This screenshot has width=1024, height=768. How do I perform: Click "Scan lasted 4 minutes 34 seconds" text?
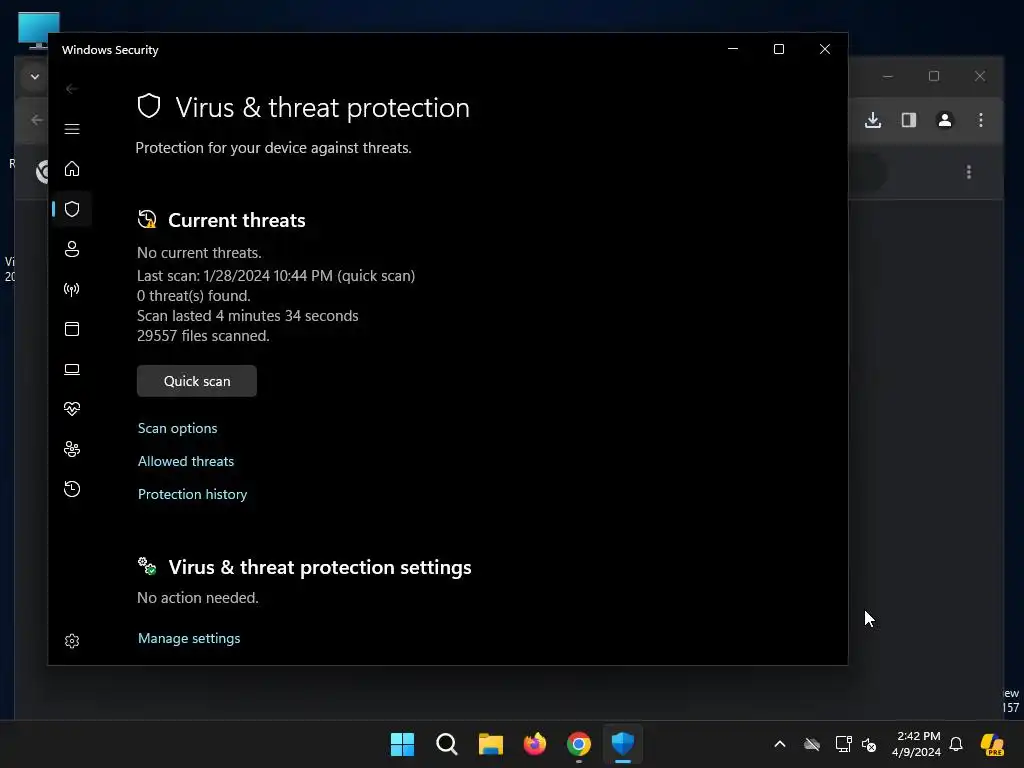click(248, 315)
